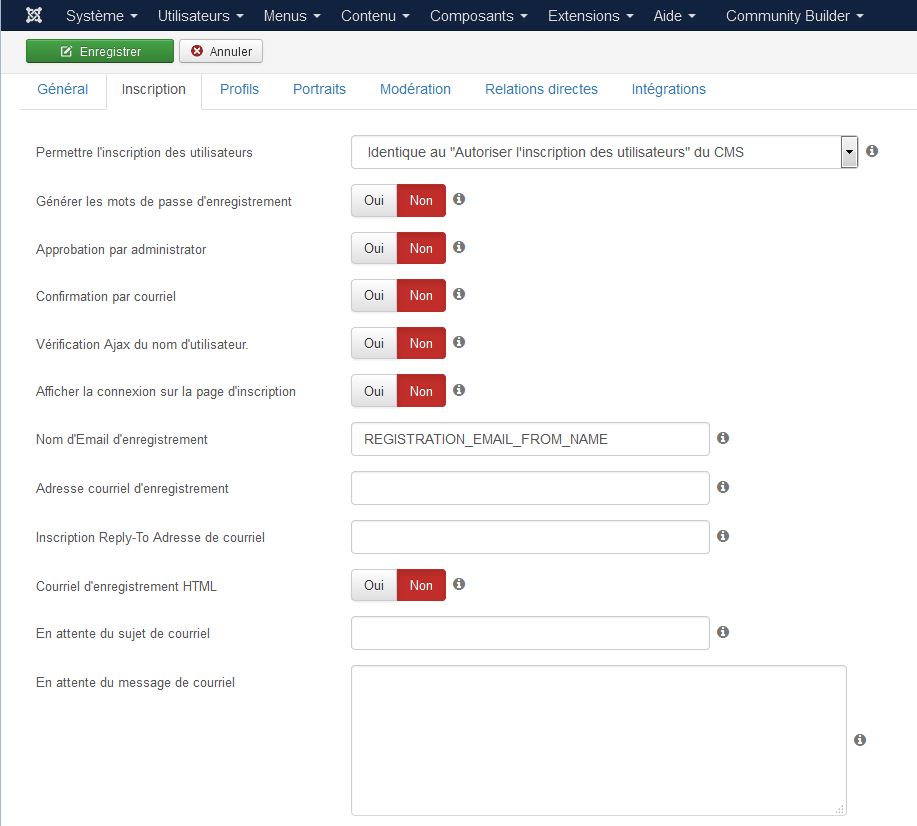Focus the En attente du sujet field
917x826 pixels.
click(x=530, y=633)
